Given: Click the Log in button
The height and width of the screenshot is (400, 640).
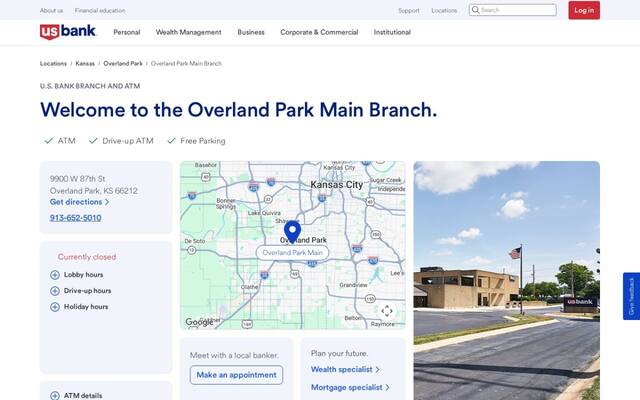Looking at the screenshot, I should coord(584,10).
